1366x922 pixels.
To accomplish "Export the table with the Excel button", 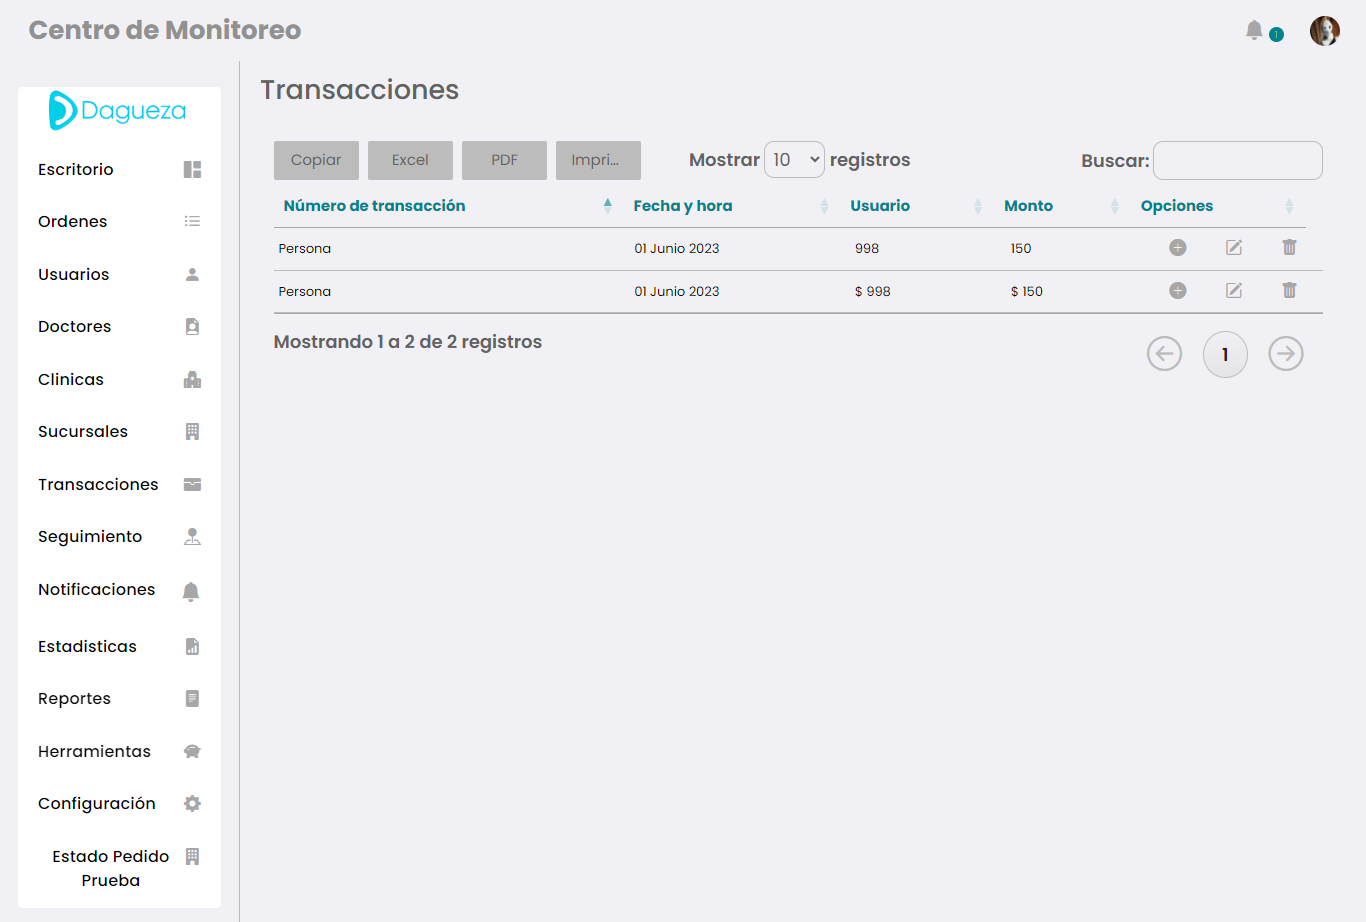I will [x=410, y=160].
